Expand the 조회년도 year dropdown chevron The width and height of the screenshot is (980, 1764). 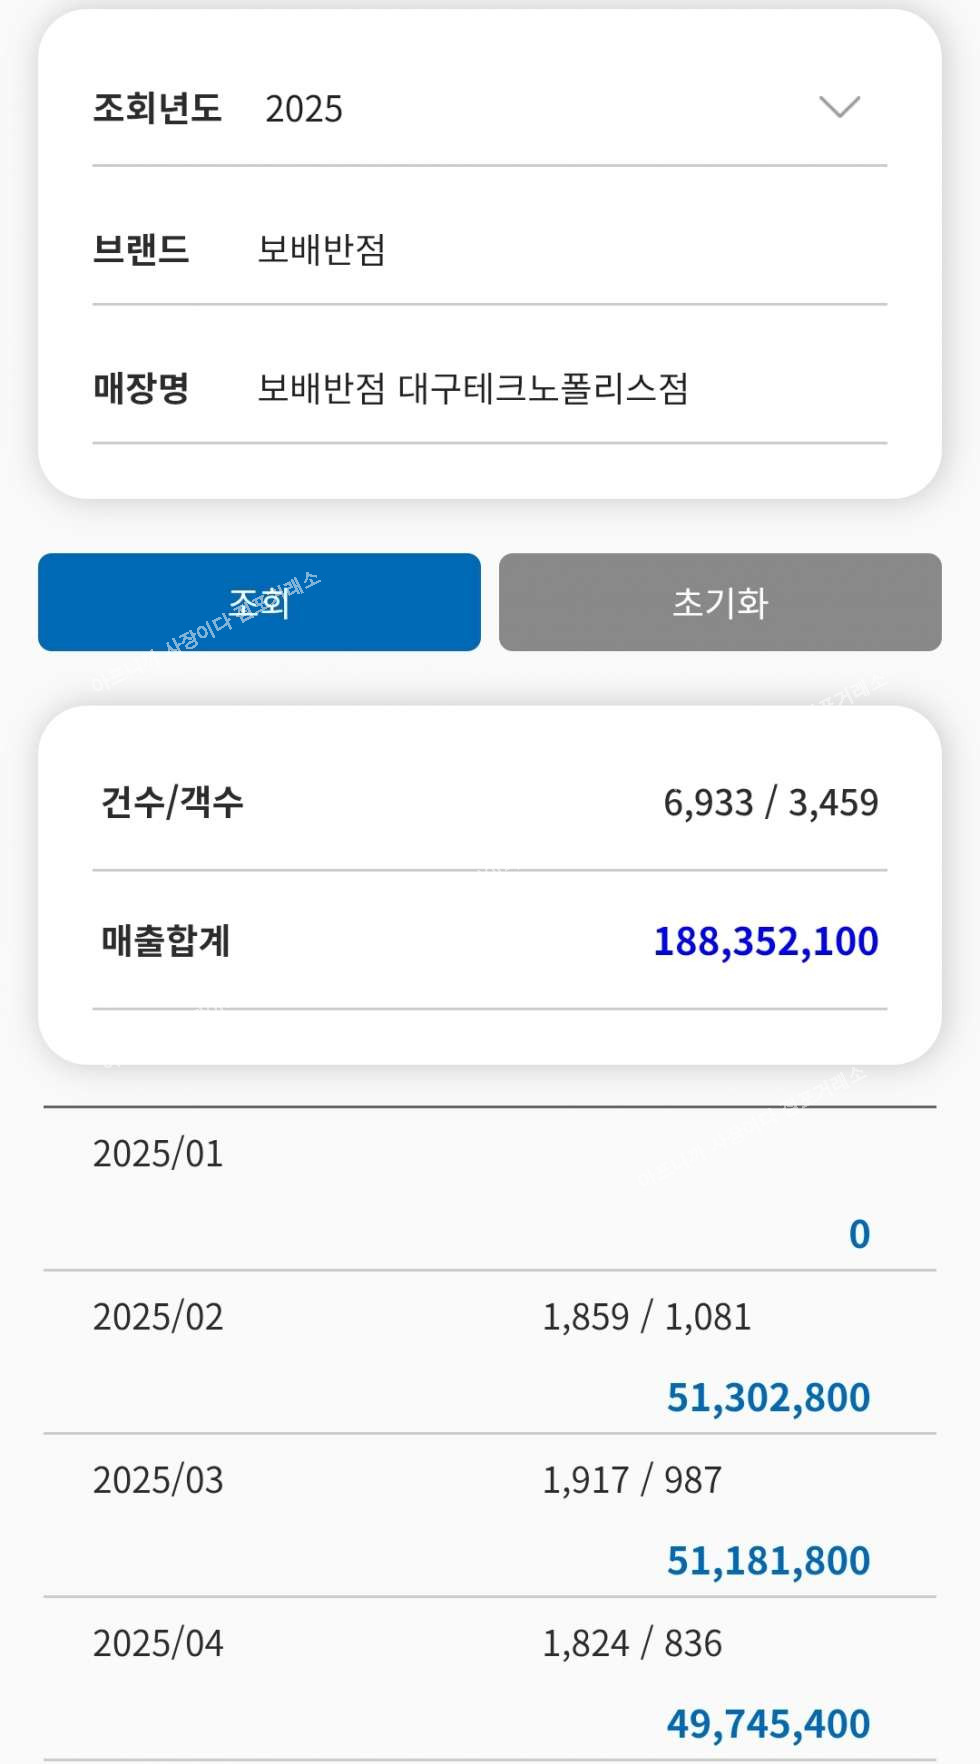[839, 107]
